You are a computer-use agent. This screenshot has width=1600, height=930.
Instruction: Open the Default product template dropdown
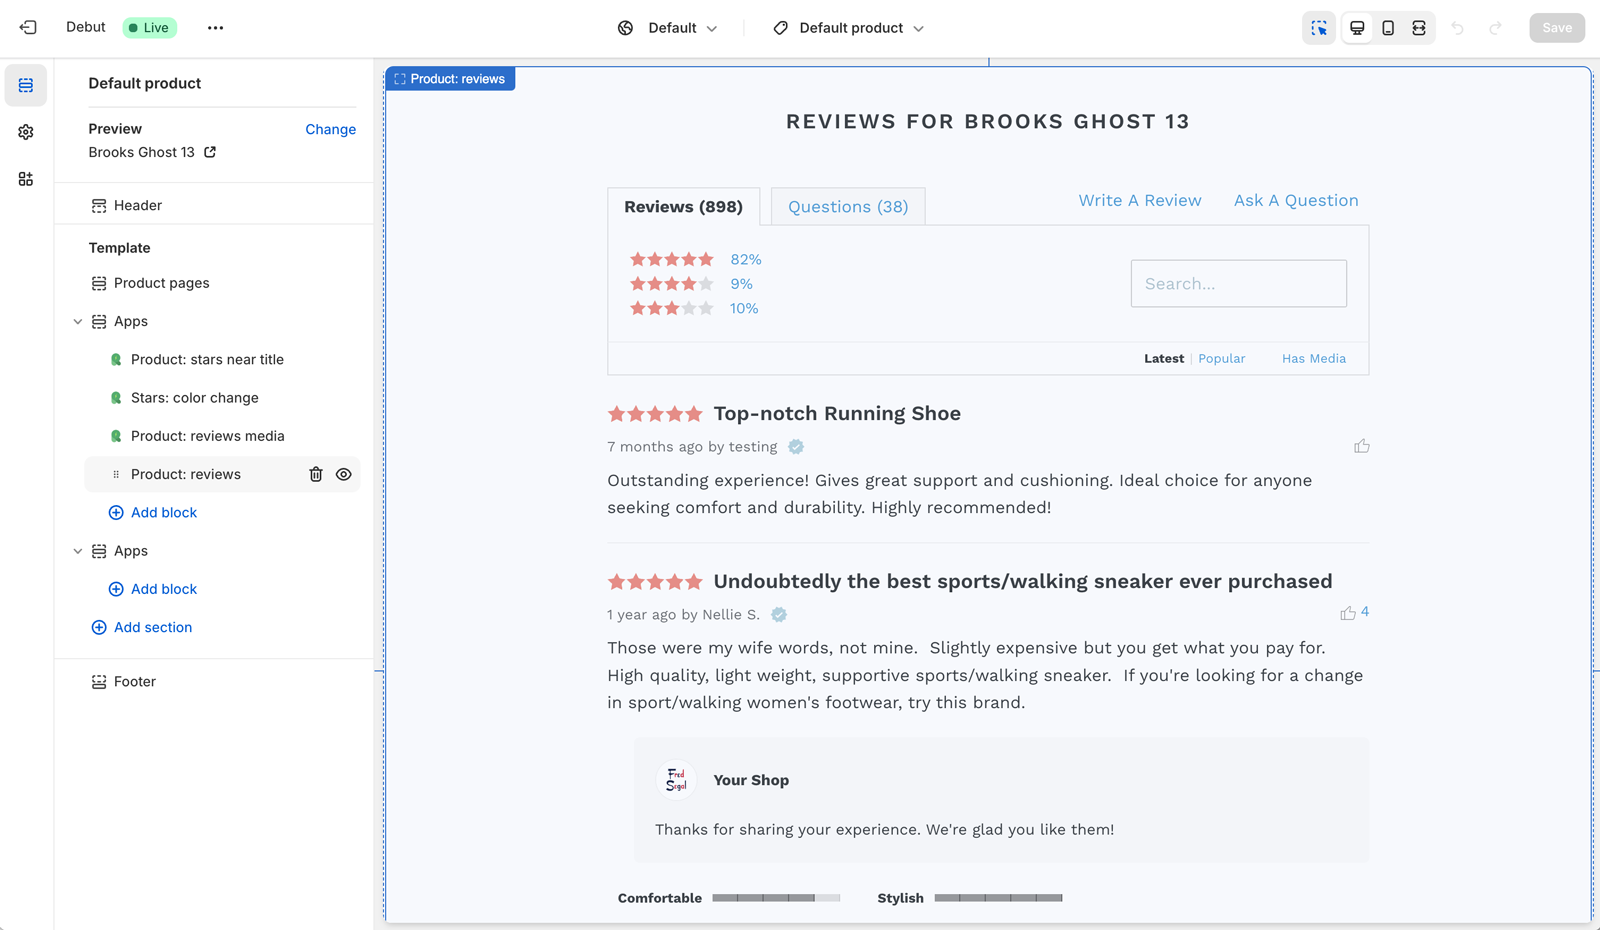pyautogui.click(x=849, y=28)
